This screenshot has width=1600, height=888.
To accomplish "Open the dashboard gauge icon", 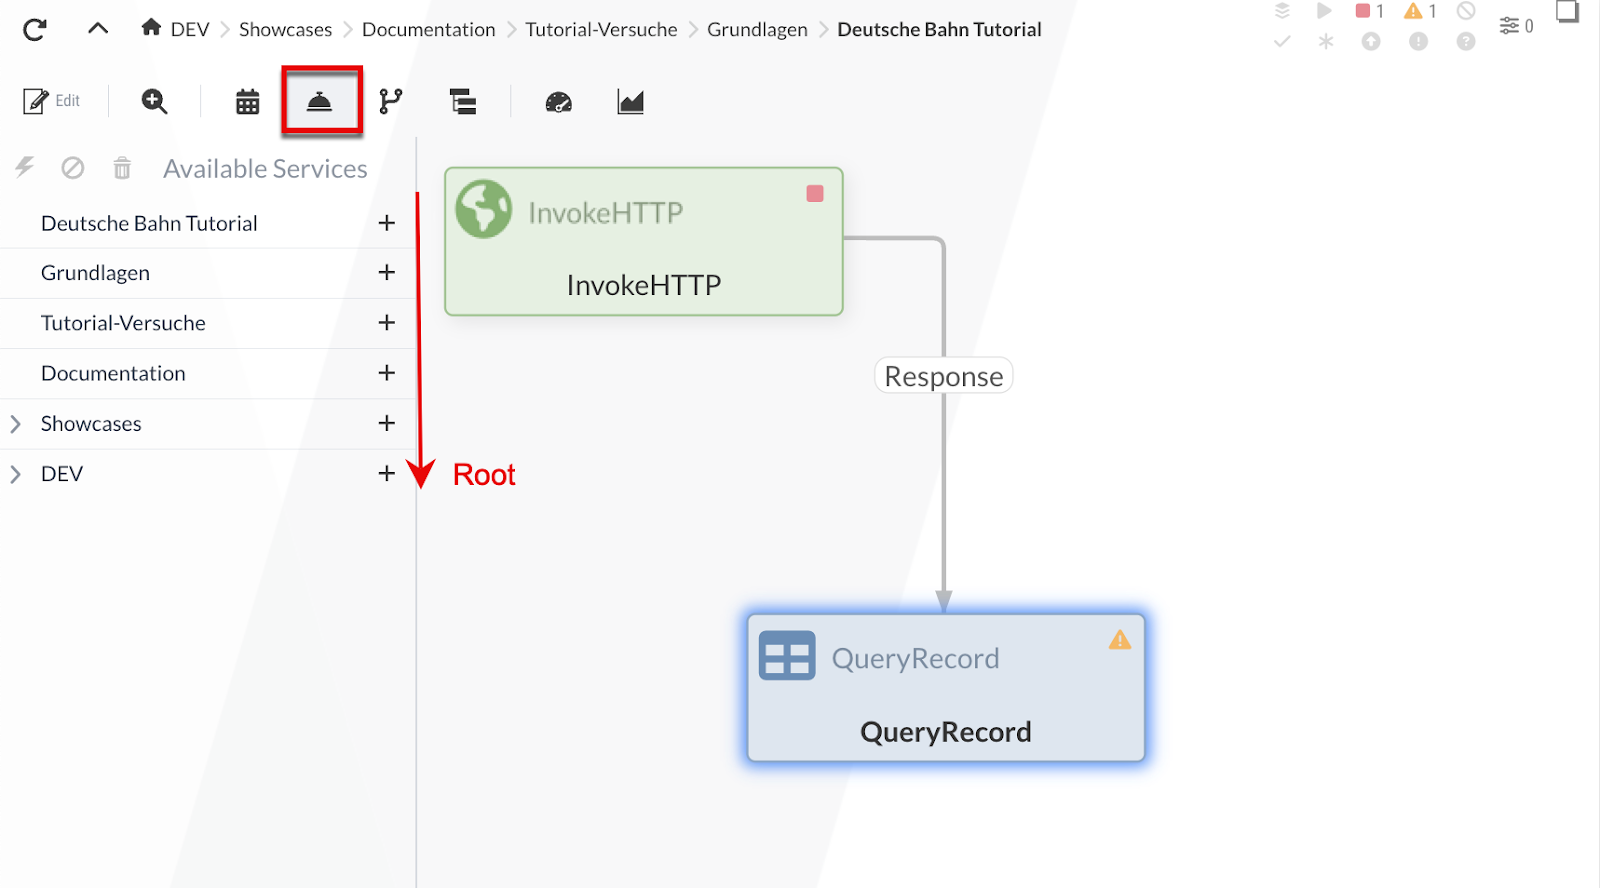I will [x=558, y=101].
